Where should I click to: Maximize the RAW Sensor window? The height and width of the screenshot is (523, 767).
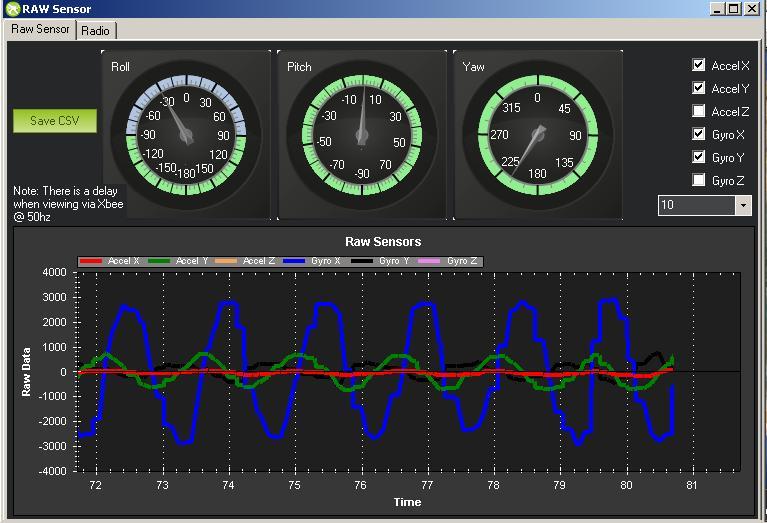coord(735,9)
